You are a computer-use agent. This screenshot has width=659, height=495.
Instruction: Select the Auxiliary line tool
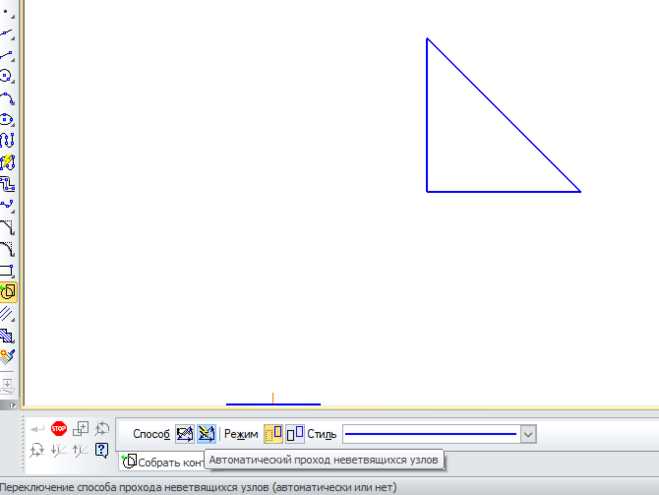(7, 33)
